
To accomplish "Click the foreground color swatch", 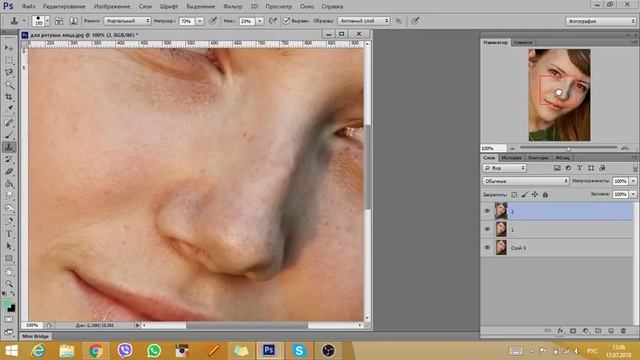I will (x=7, y=304).
